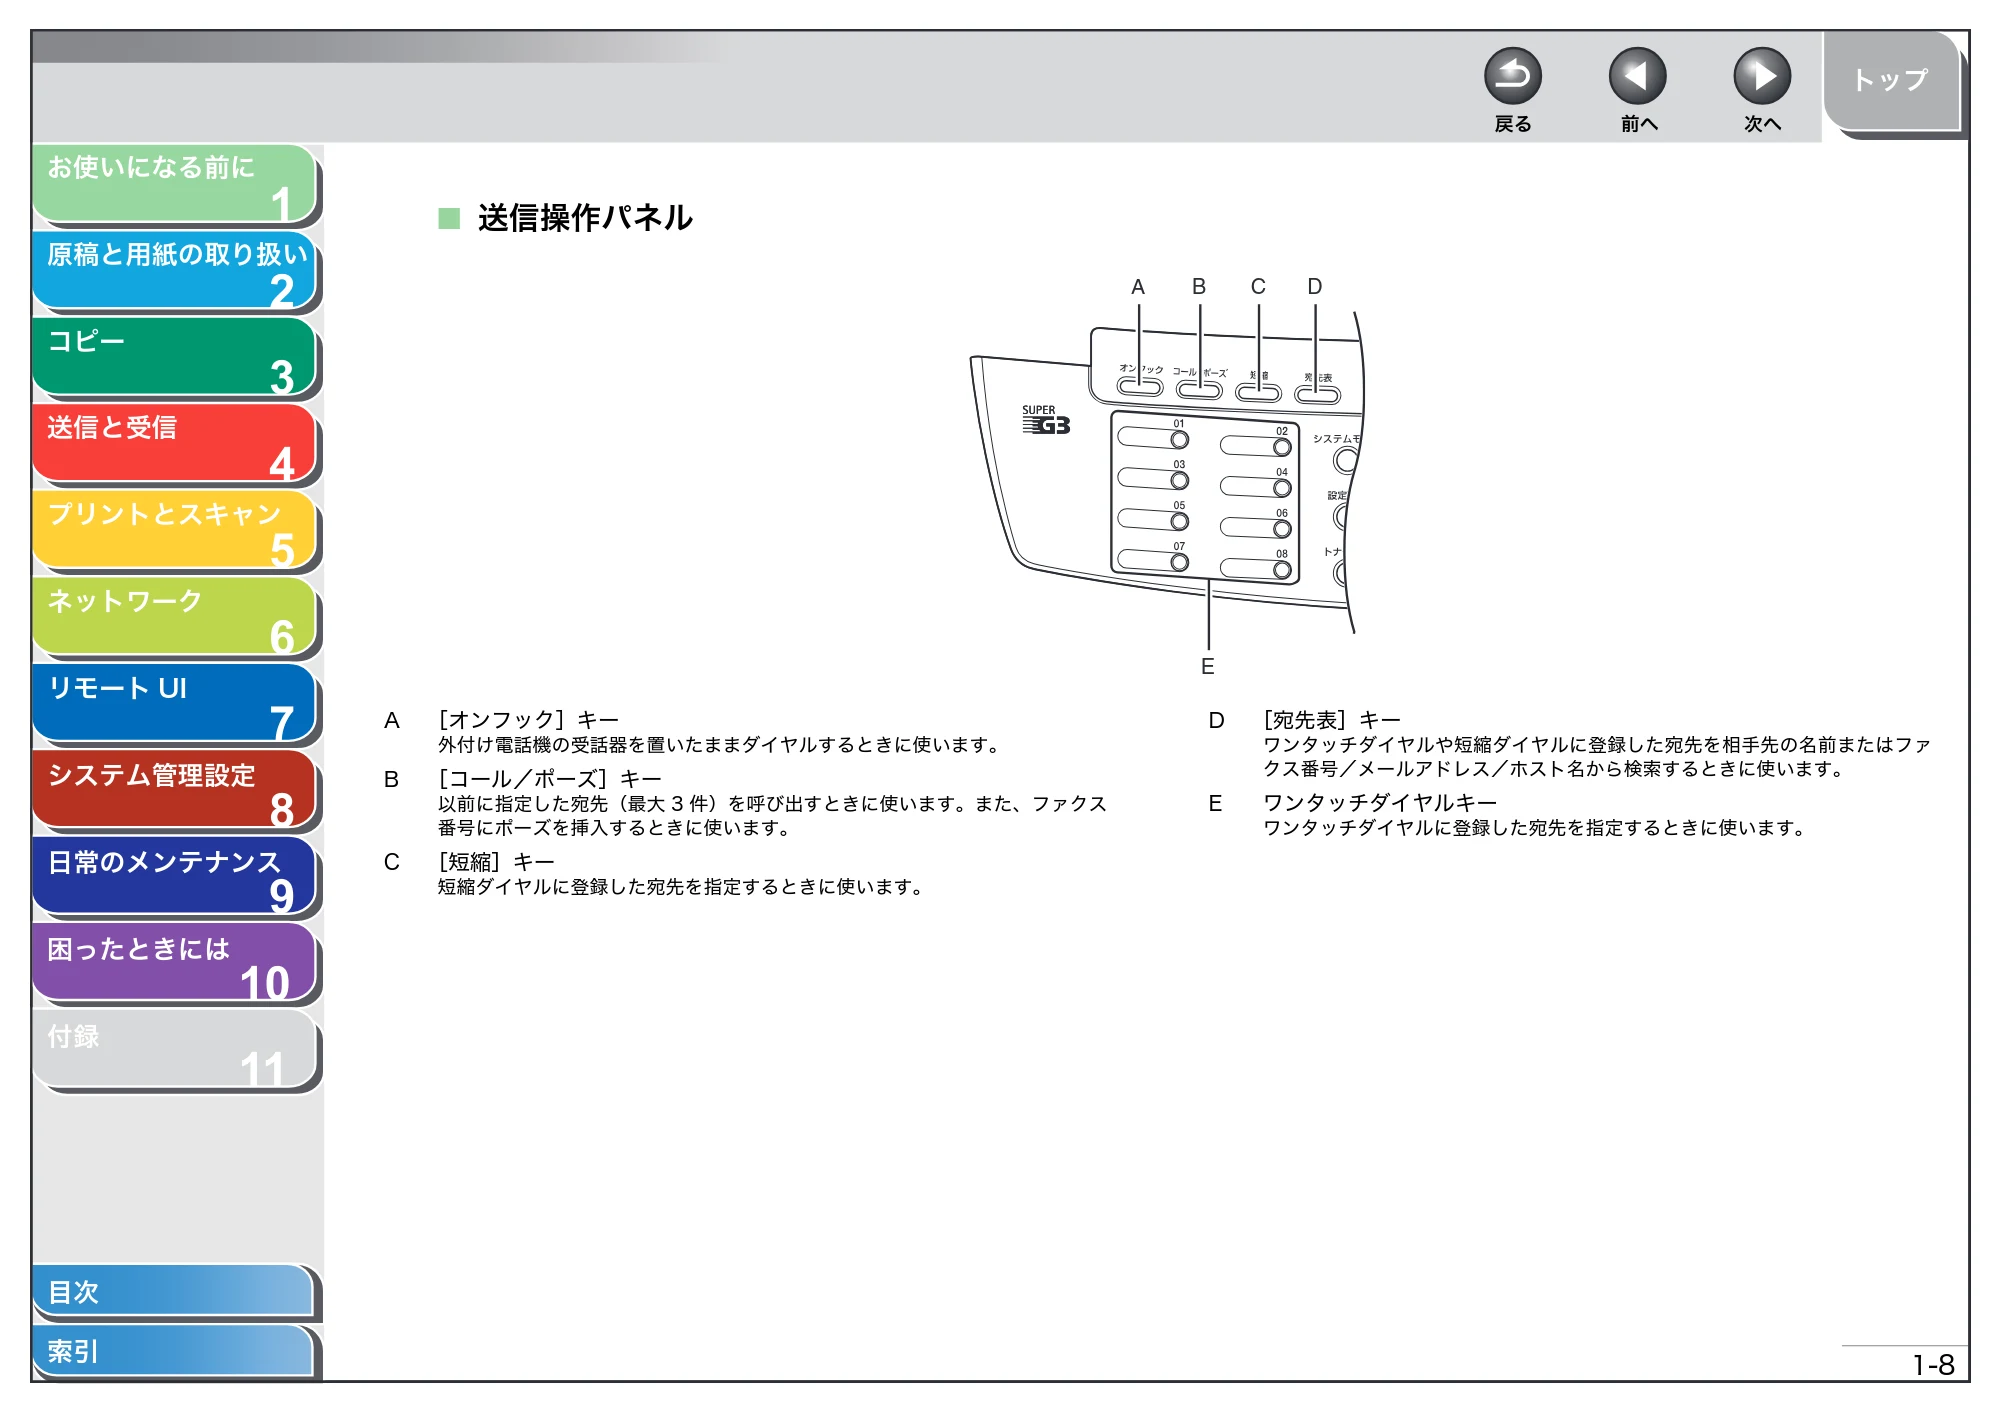Click the オンフック key in diagram

point(1140,387)
